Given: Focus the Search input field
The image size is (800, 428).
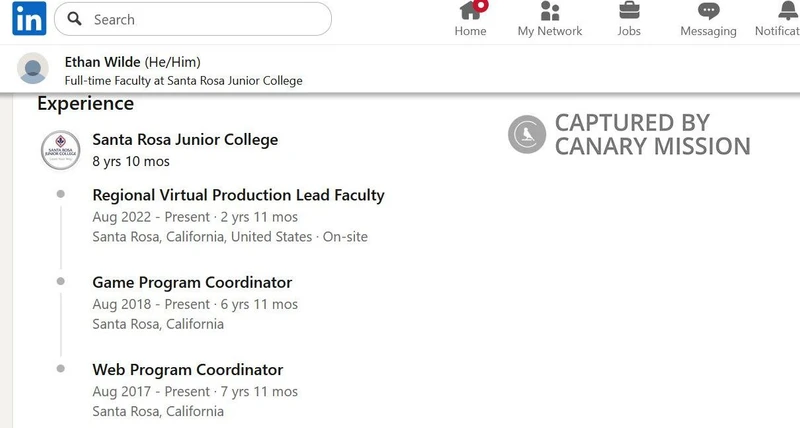Looking at the screenshot, I should pos(193,19).
